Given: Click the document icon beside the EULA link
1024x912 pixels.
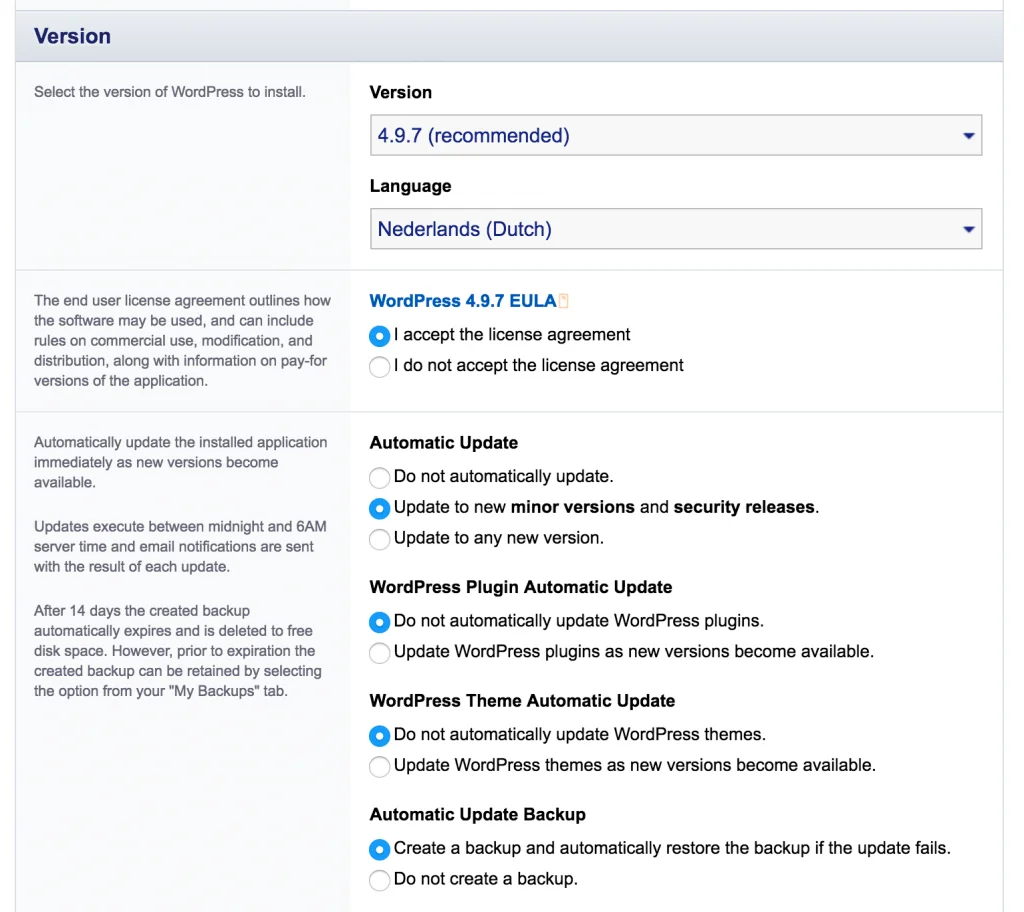Looking at the screenshot, I should pos(564,301).
